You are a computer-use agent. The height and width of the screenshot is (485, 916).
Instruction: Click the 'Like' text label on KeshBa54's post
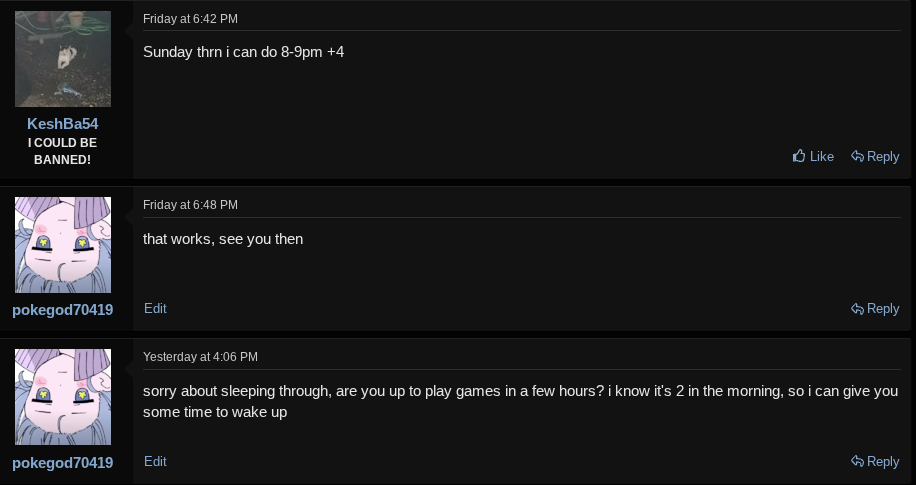pos(821,157)
